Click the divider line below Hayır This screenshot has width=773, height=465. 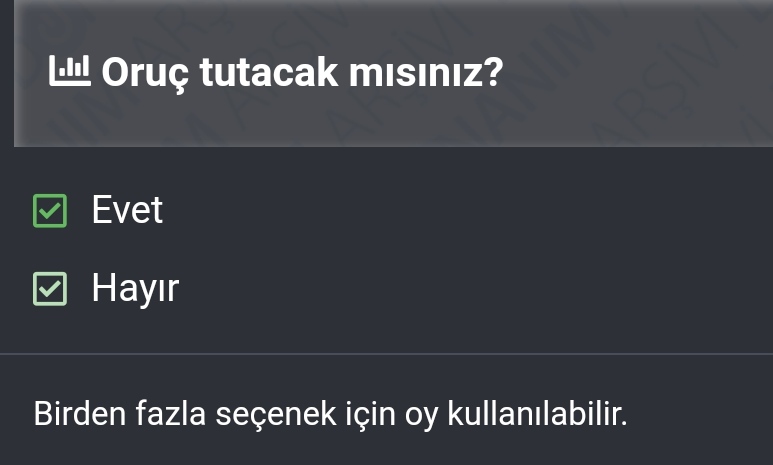tap(386, 354)
